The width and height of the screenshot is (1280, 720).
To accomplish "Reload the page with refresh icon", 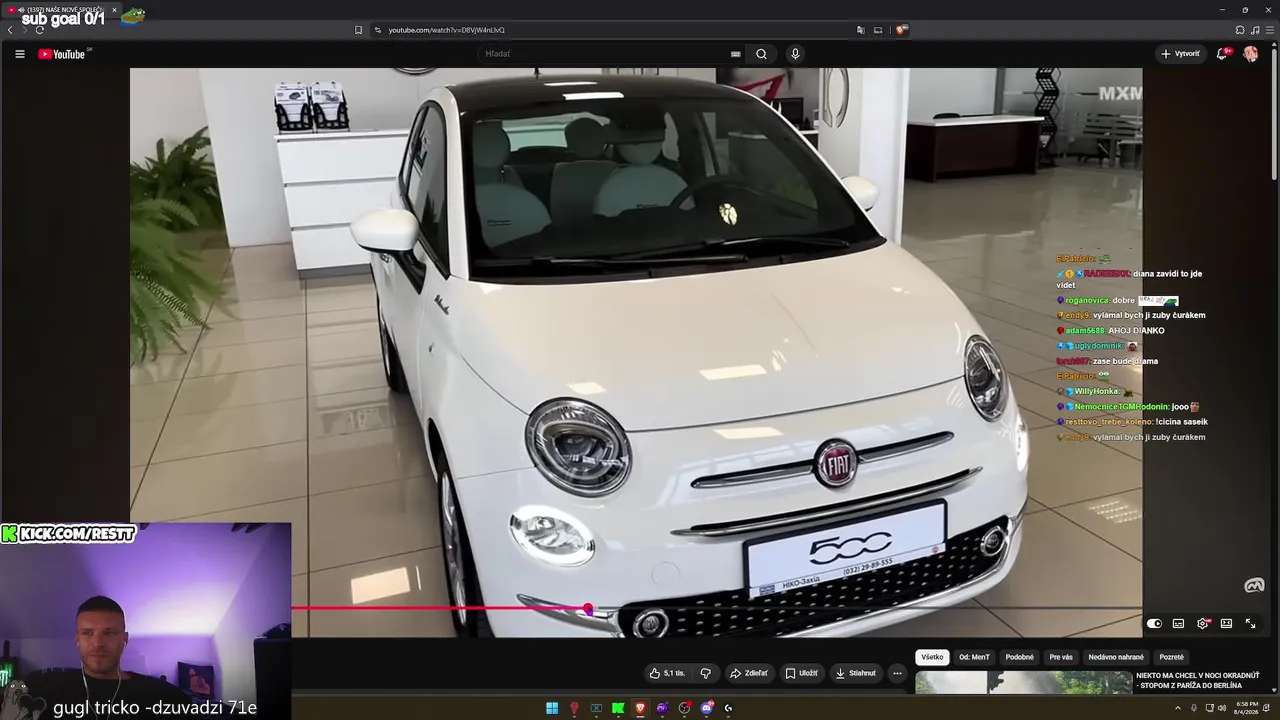I will pos(39,30).
